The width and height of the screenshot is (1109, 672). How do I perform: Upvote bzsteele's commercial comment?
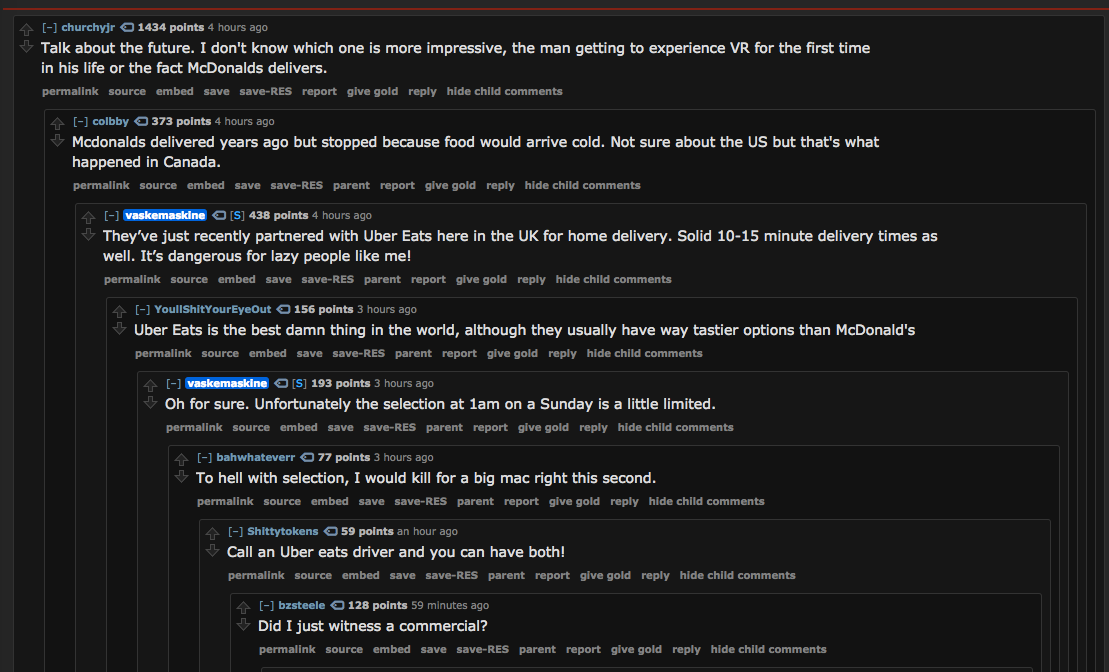[x=243, y=607]
